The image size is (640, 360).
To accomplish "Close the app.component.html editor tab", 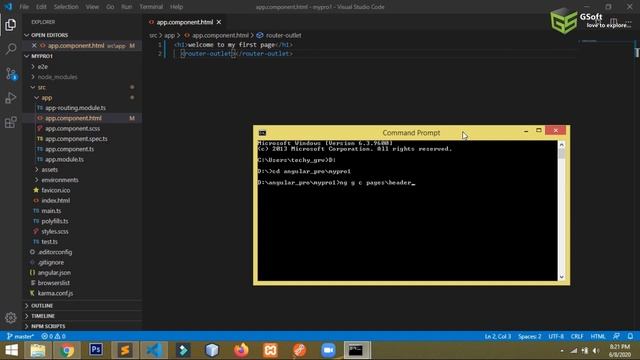I will coord(219,22).
